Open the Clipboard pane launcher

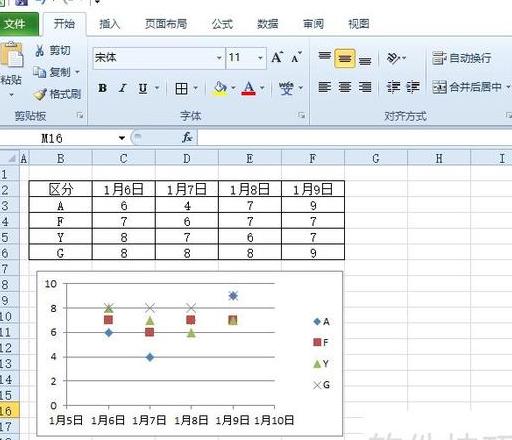pos(80,115)
